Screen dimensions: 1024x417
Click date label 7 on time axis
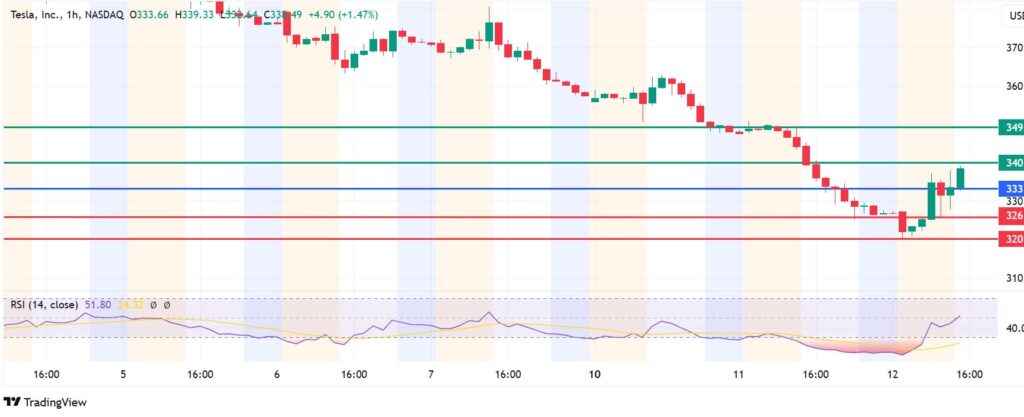tap(430, 374)
